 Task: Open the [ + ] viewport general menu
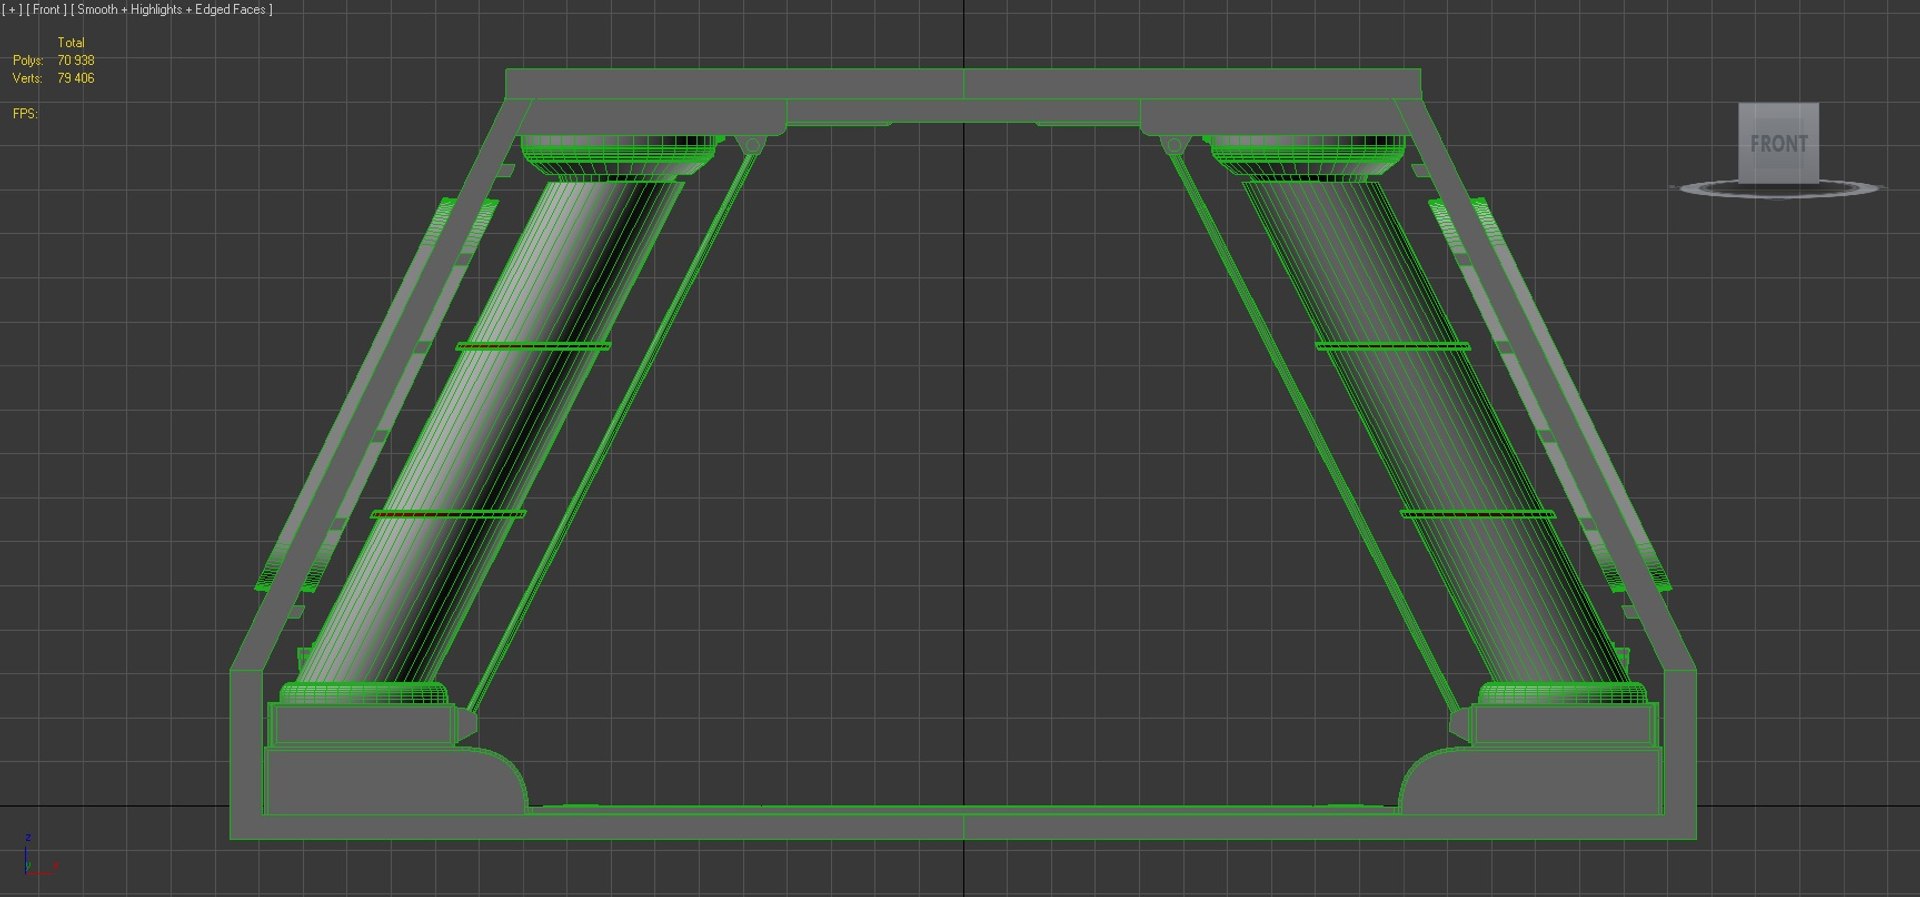pos(12,10)
